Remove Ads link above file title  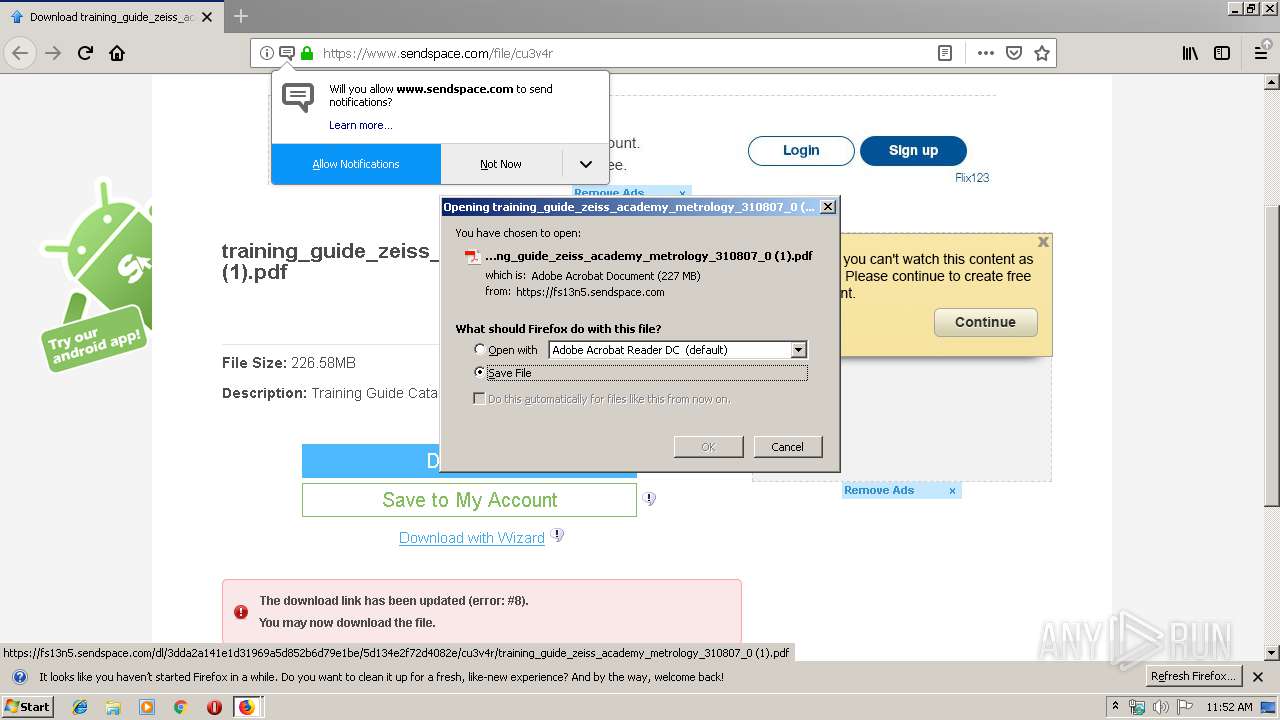point(609,193)
